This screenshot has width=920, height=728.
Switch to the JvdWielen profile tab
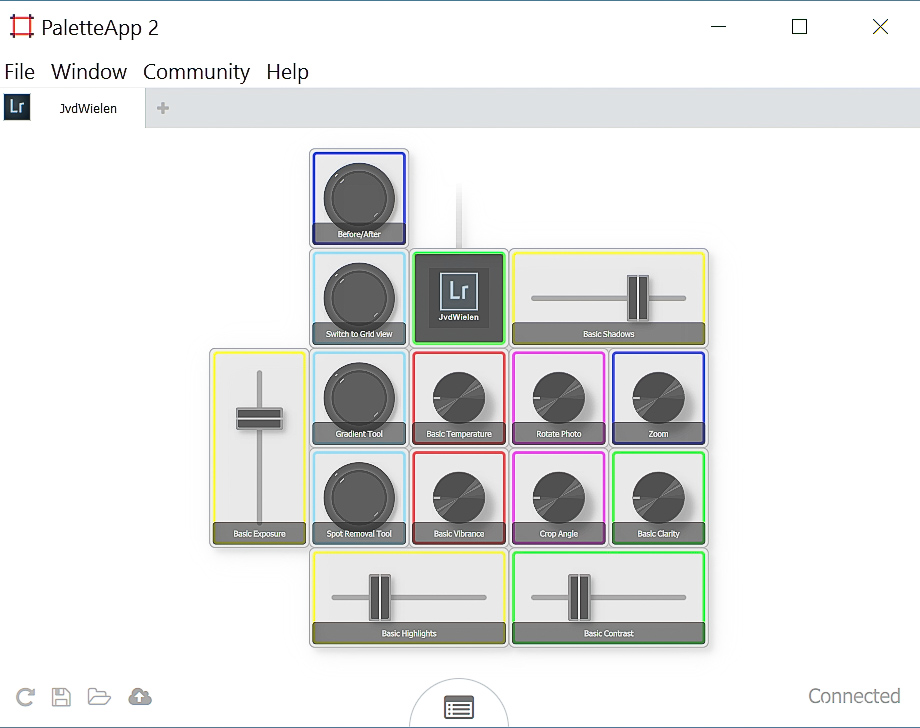(x=88, y=109)
